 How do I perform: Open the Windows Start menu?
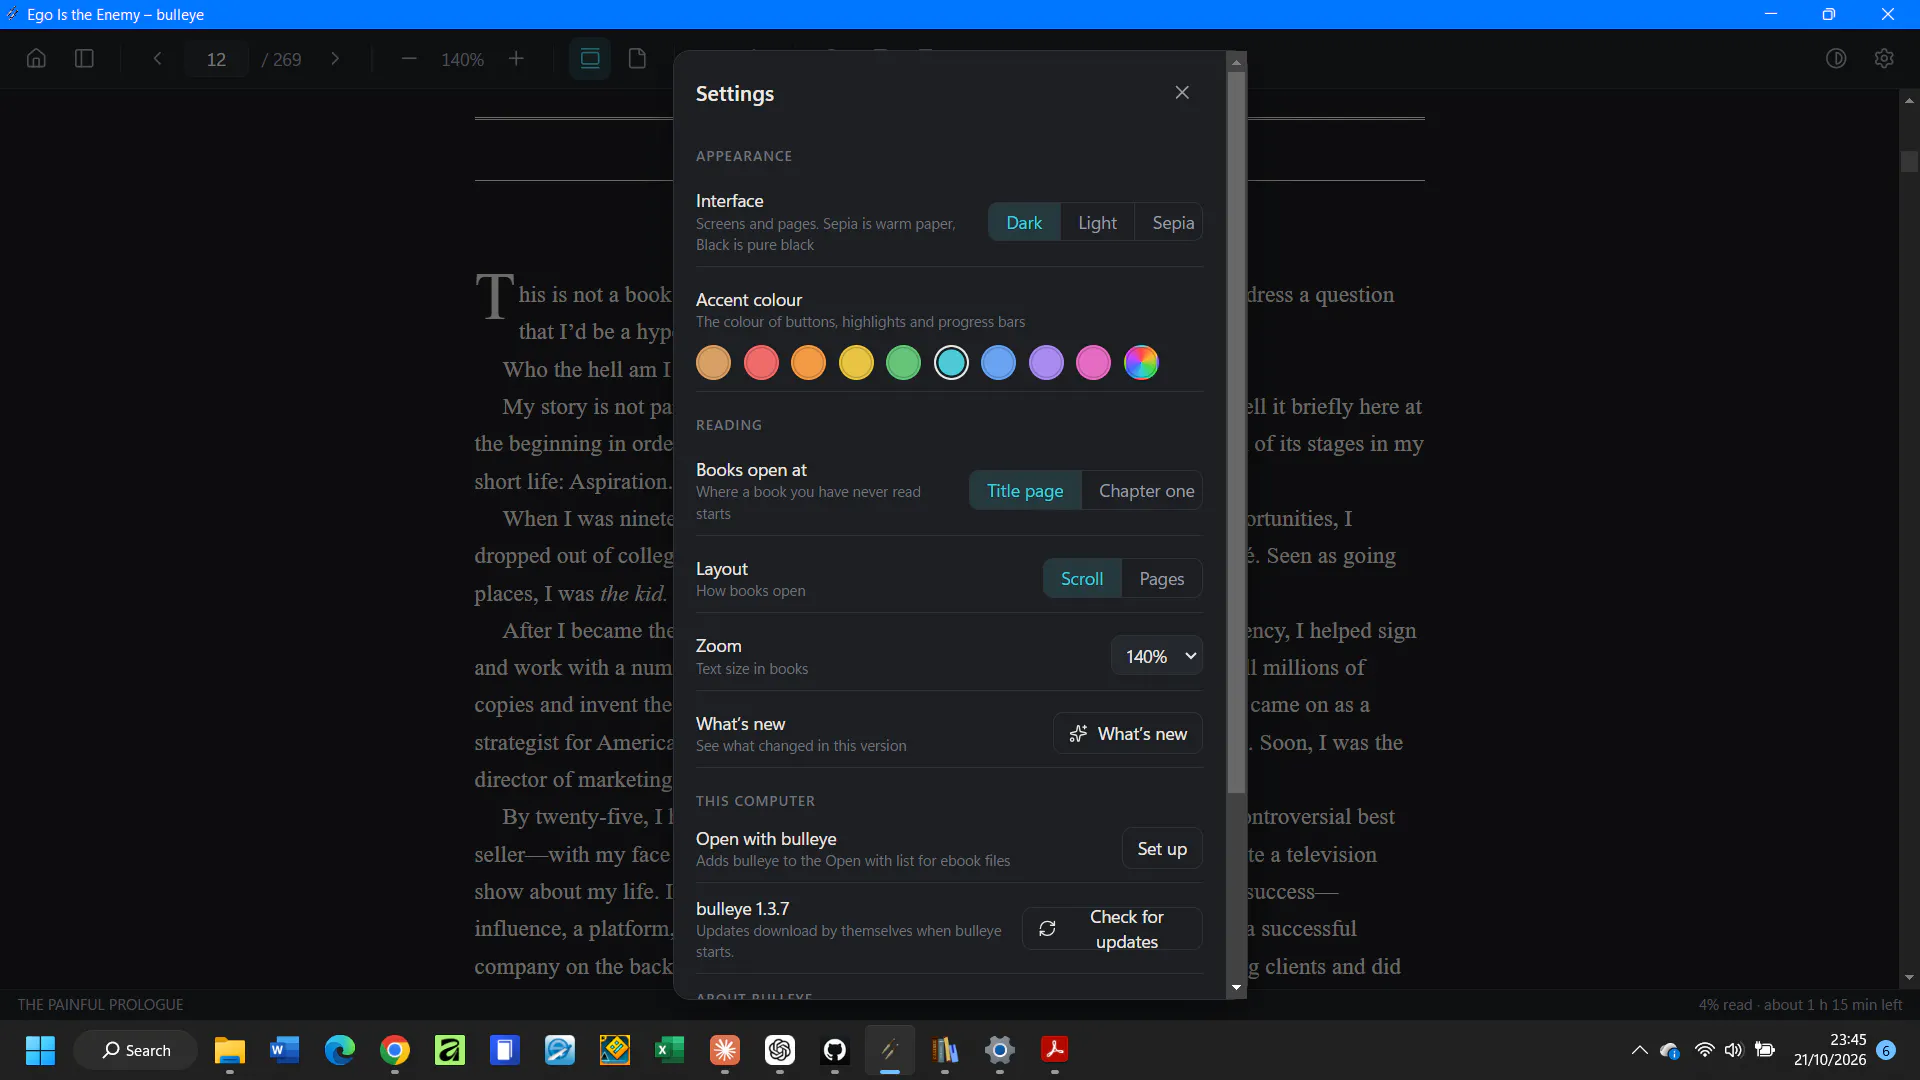[40, 1050]
